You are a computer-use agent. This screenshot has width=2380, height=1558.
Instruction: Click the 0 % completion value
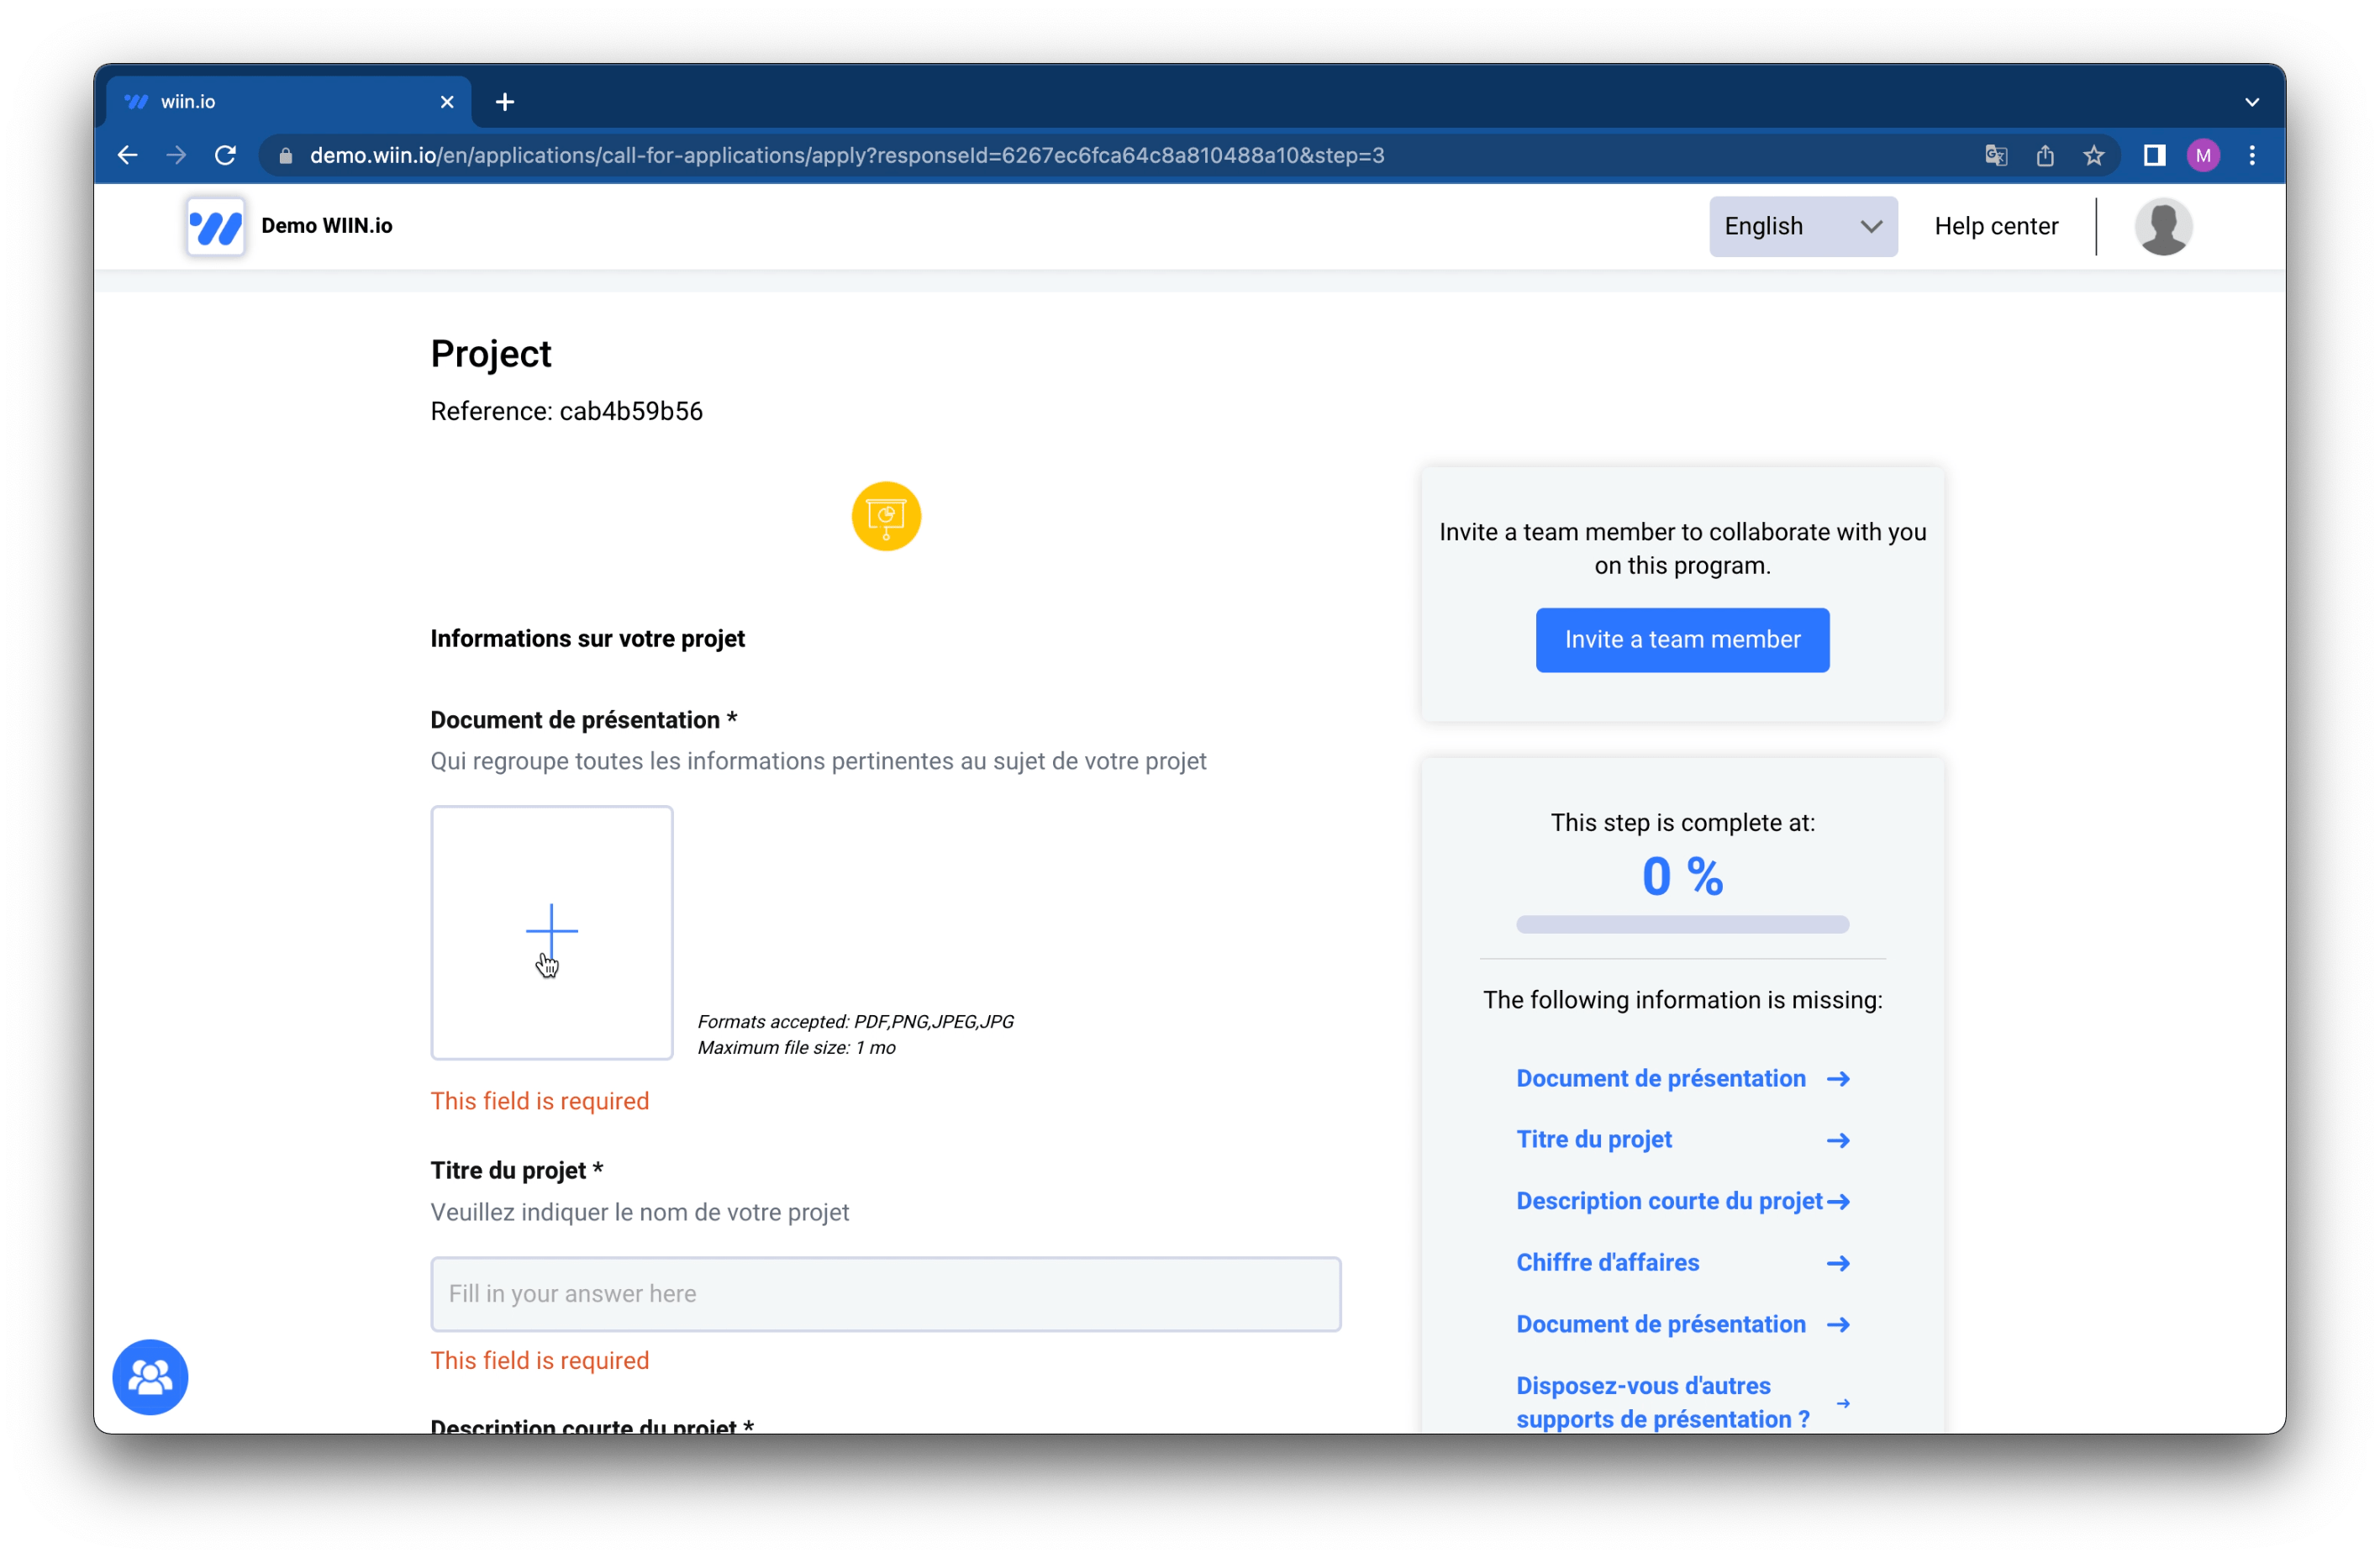tap(1682, 876)
